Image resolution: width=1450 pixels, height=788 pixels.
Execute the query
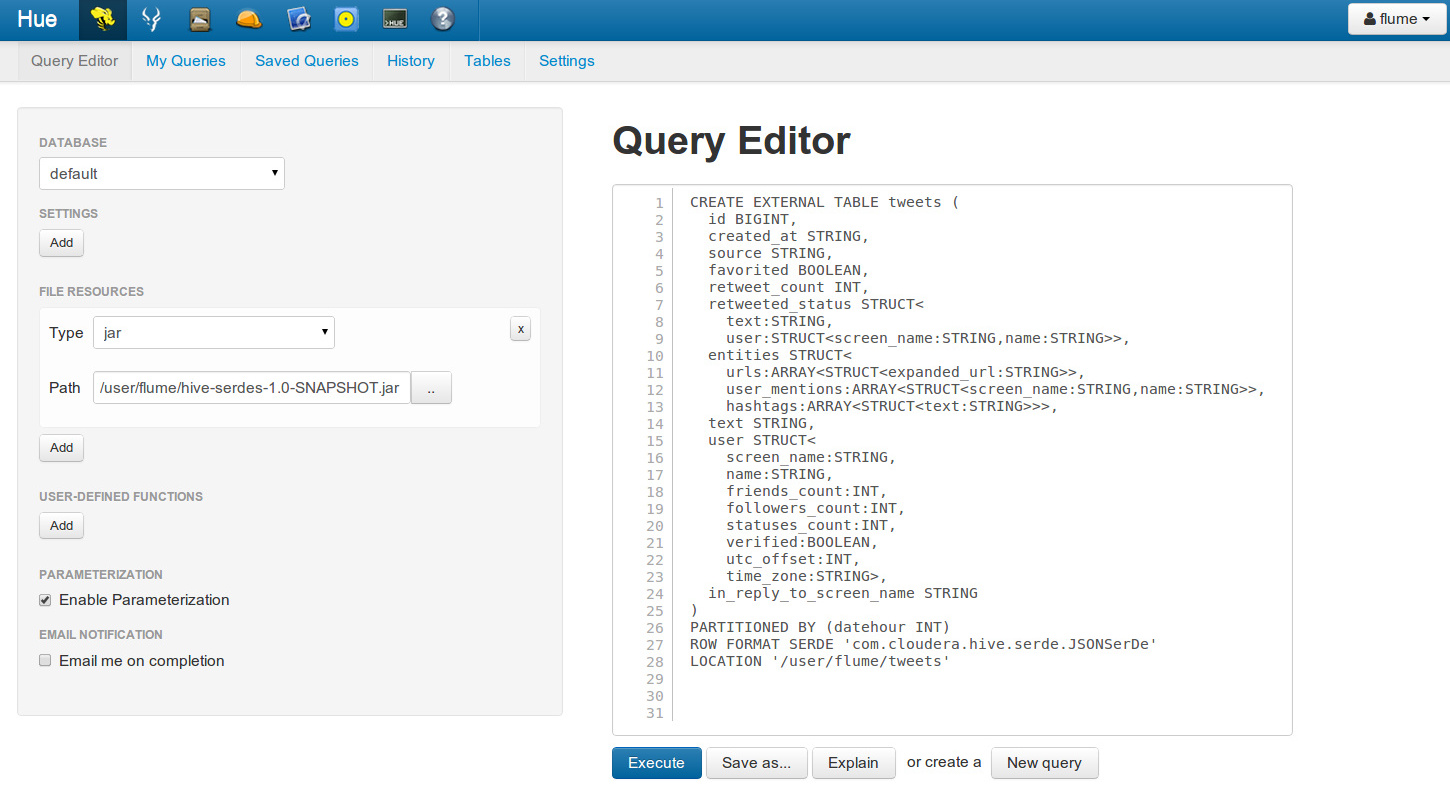coord(656,763)
